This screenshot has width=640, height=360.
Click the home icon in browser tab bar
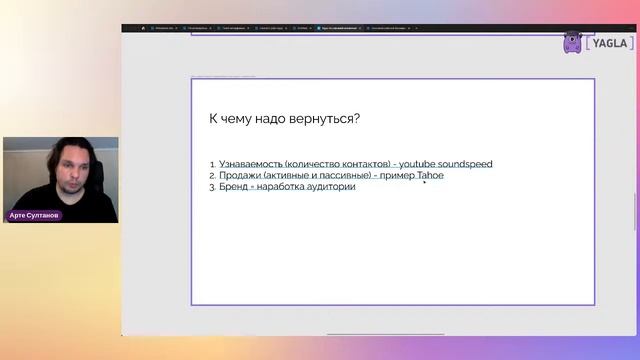tap(143, 28)
